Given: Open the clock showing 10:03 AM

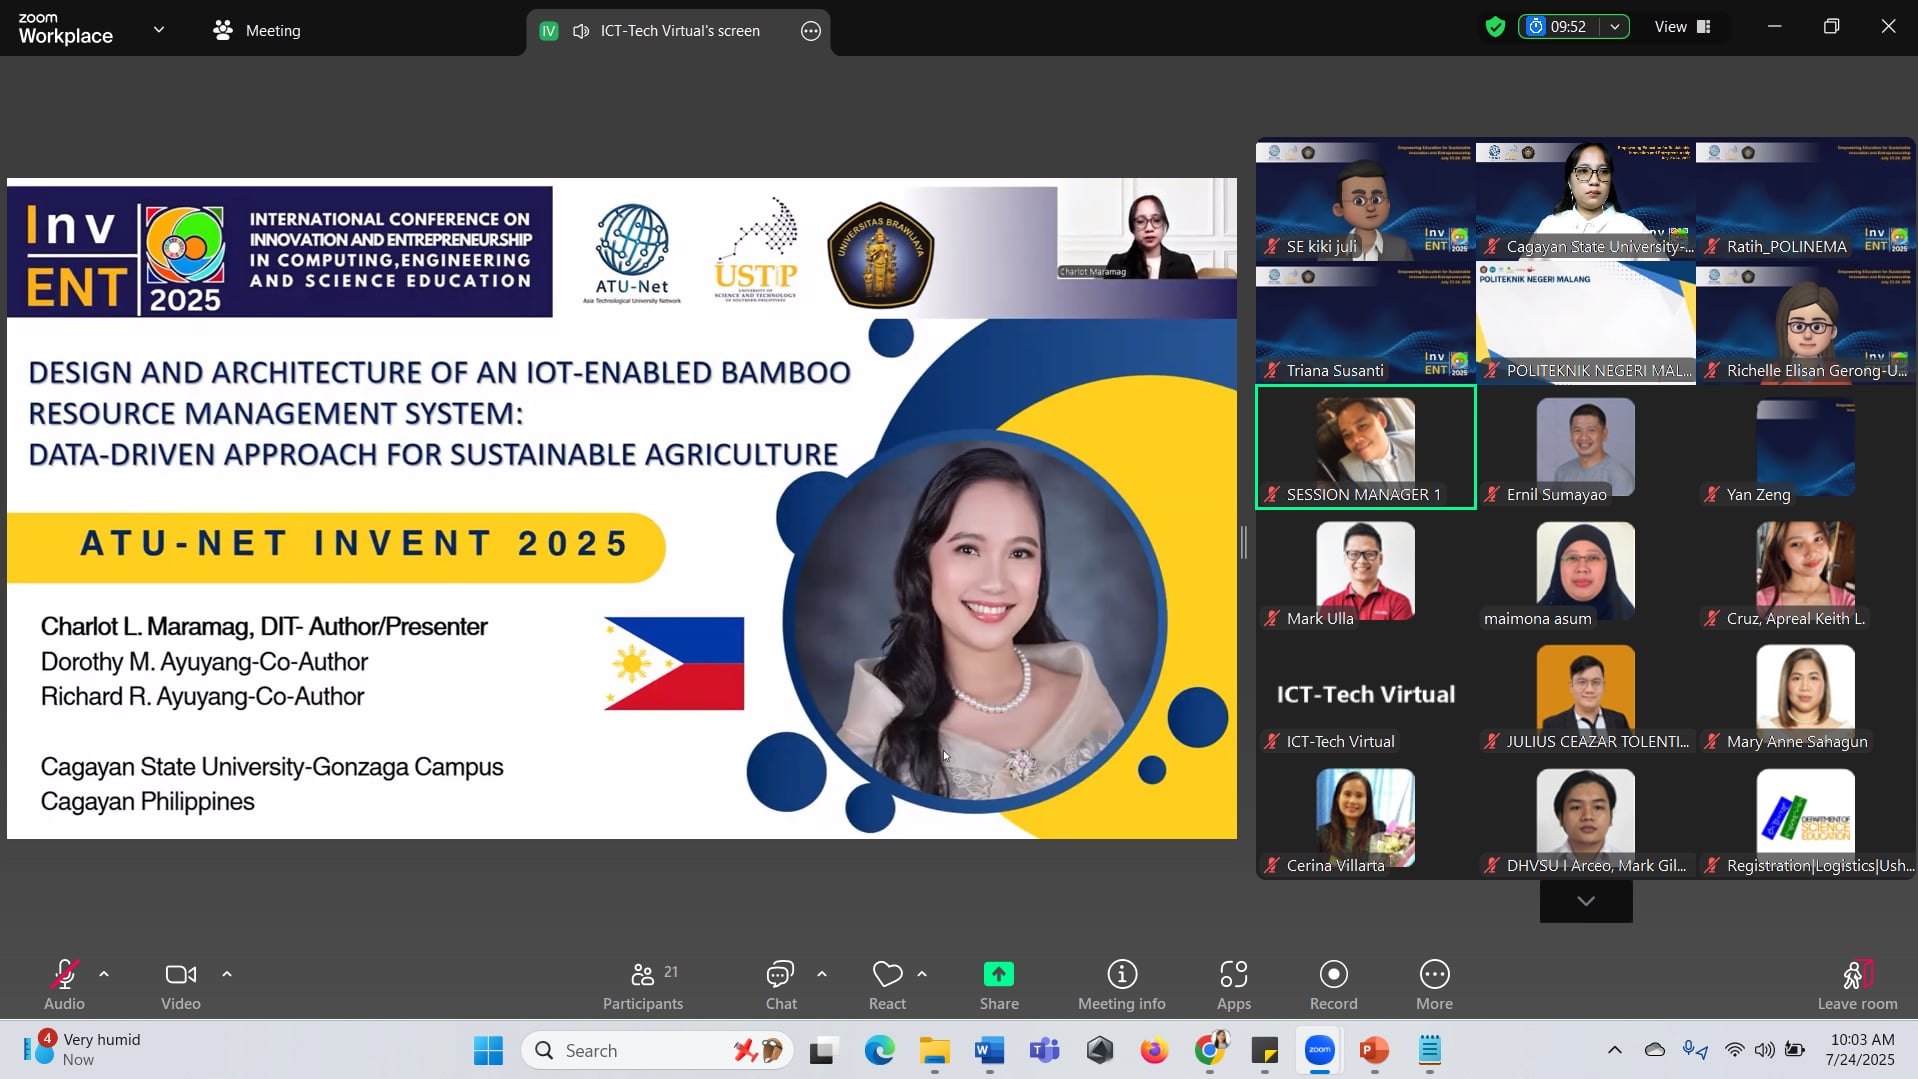Looking at the screenshot, I should pyautogui.click(x=1860, y=1050).
